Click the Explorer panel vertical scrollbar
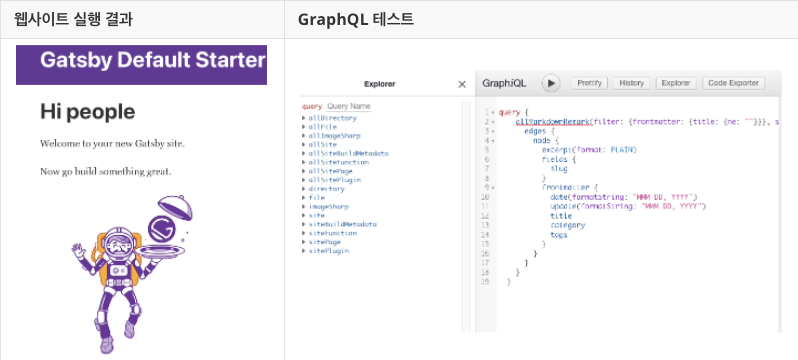The width and height of the screenshot is (798, 360). pyautogui.click(x=466, y=216)
